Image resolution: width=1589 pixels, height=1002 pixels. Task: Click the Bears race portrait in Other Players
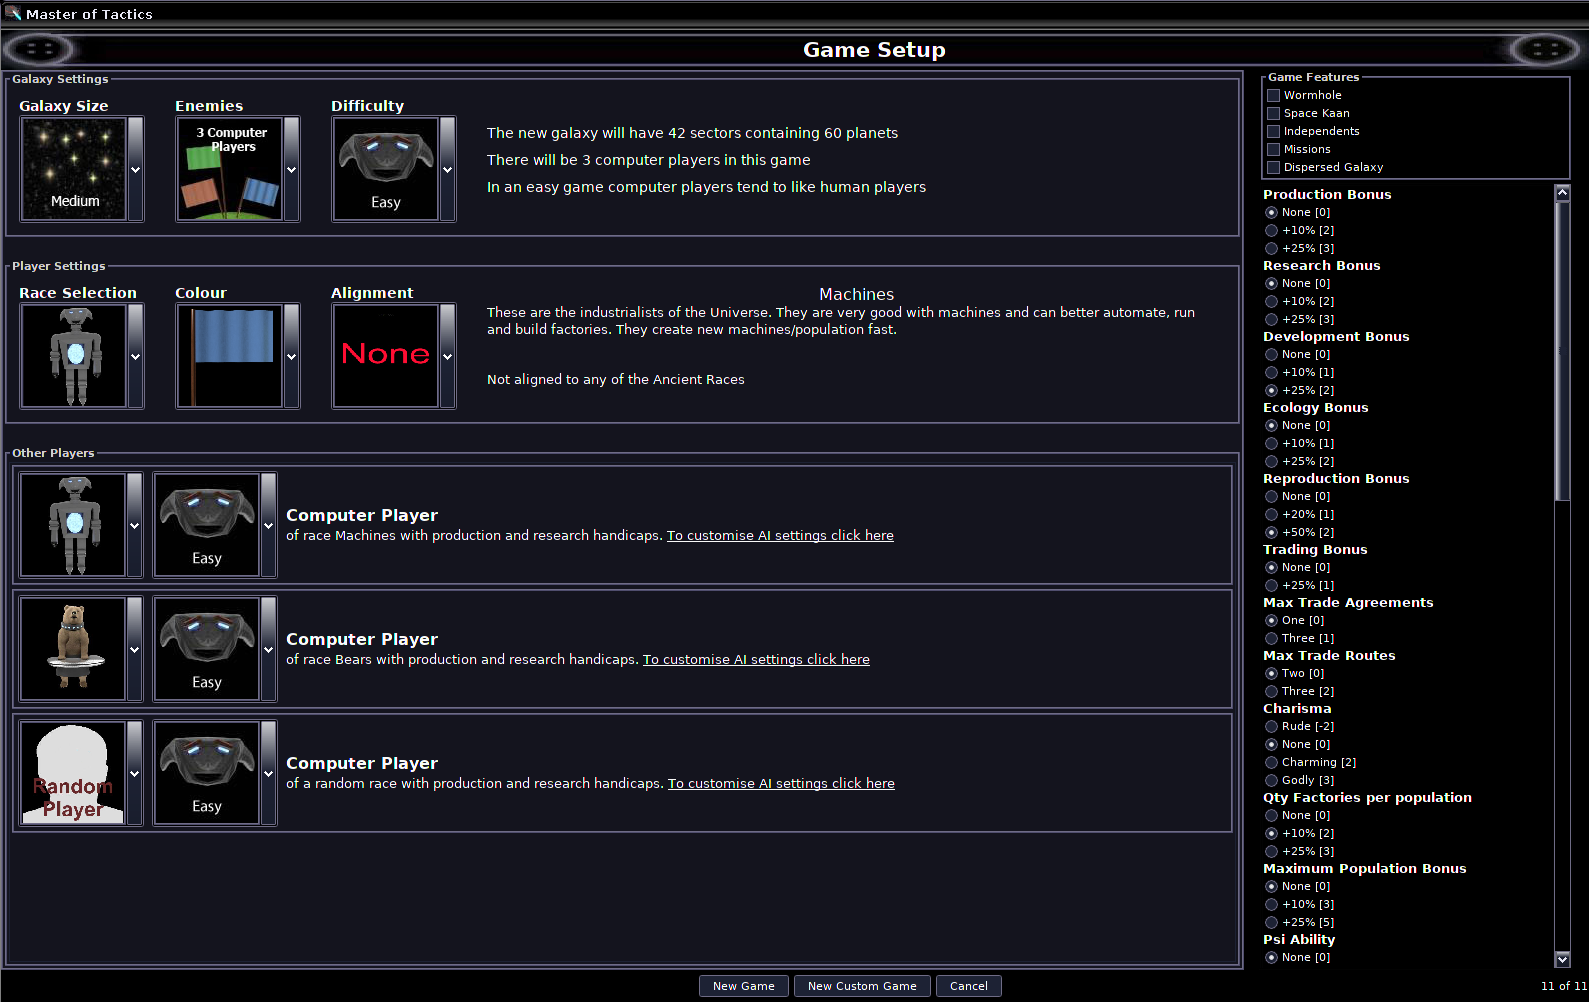tap(73, 649)
